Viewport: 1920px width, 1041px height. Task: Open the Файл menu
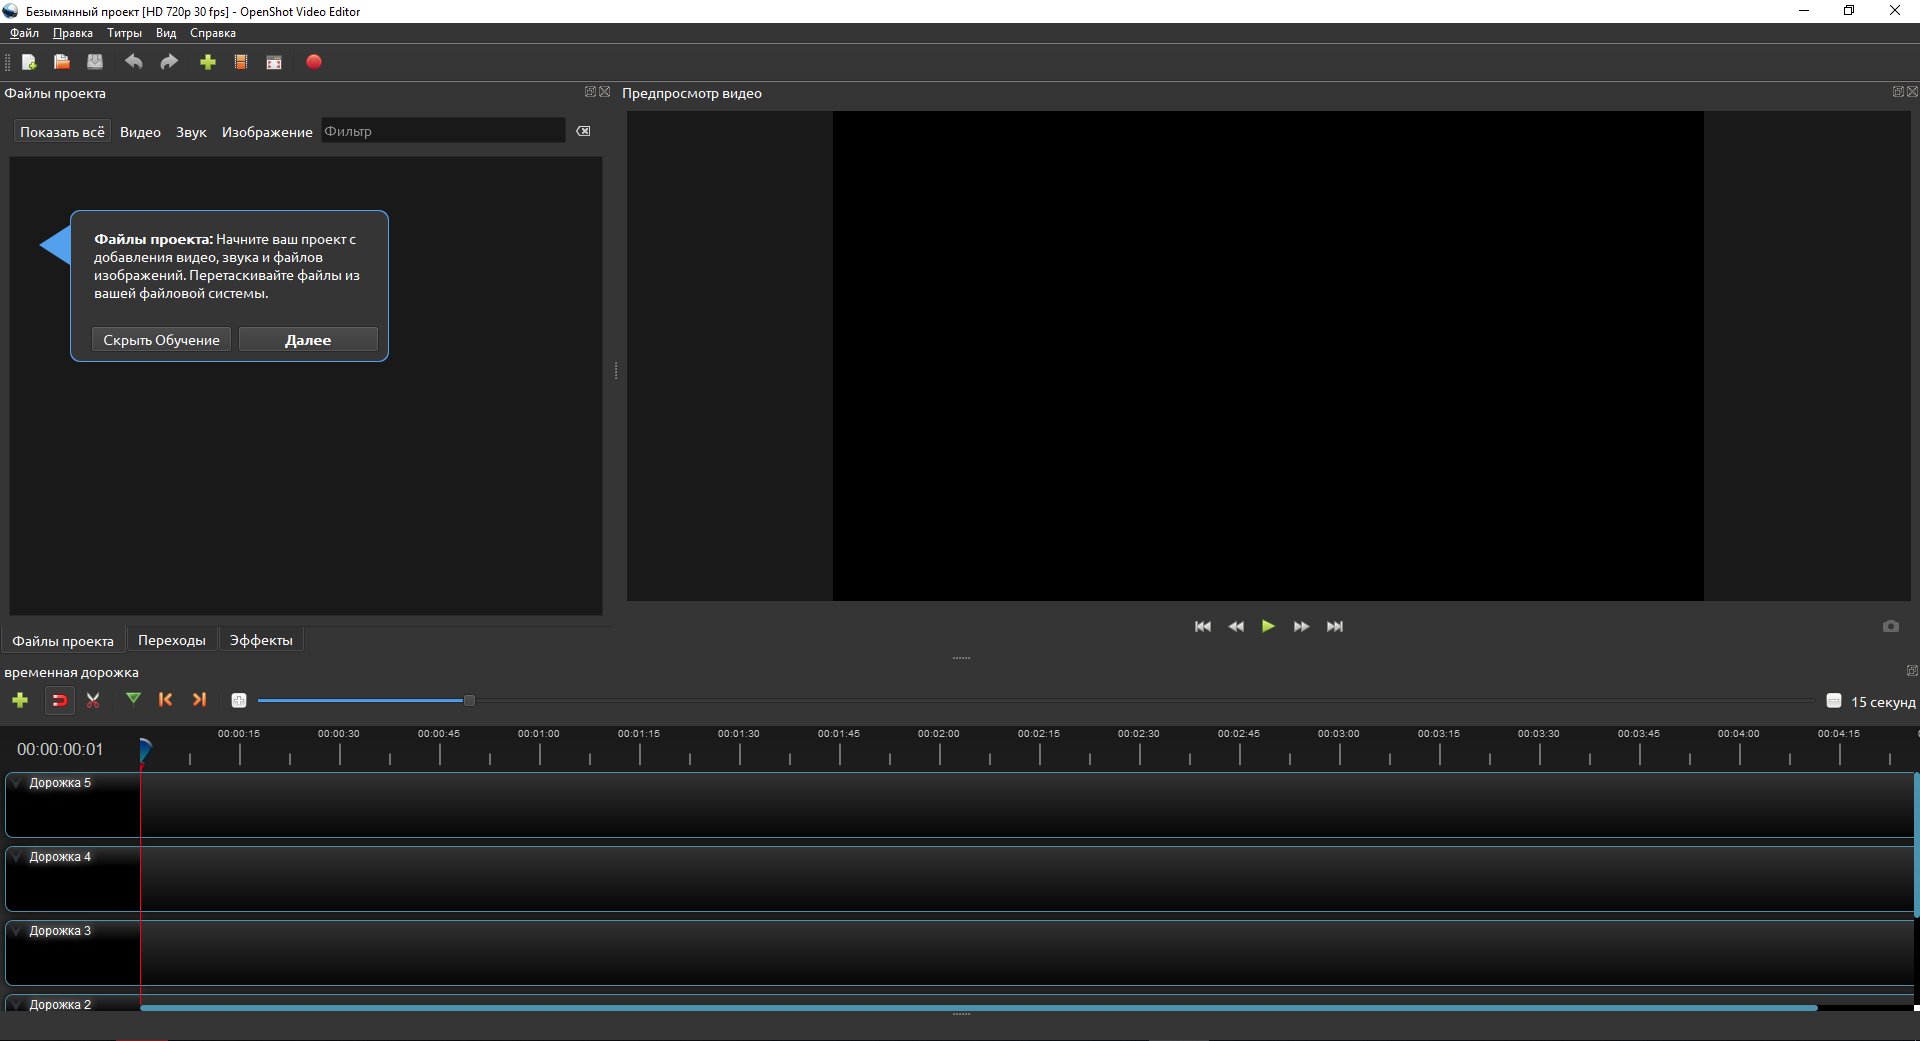point(24,33)
